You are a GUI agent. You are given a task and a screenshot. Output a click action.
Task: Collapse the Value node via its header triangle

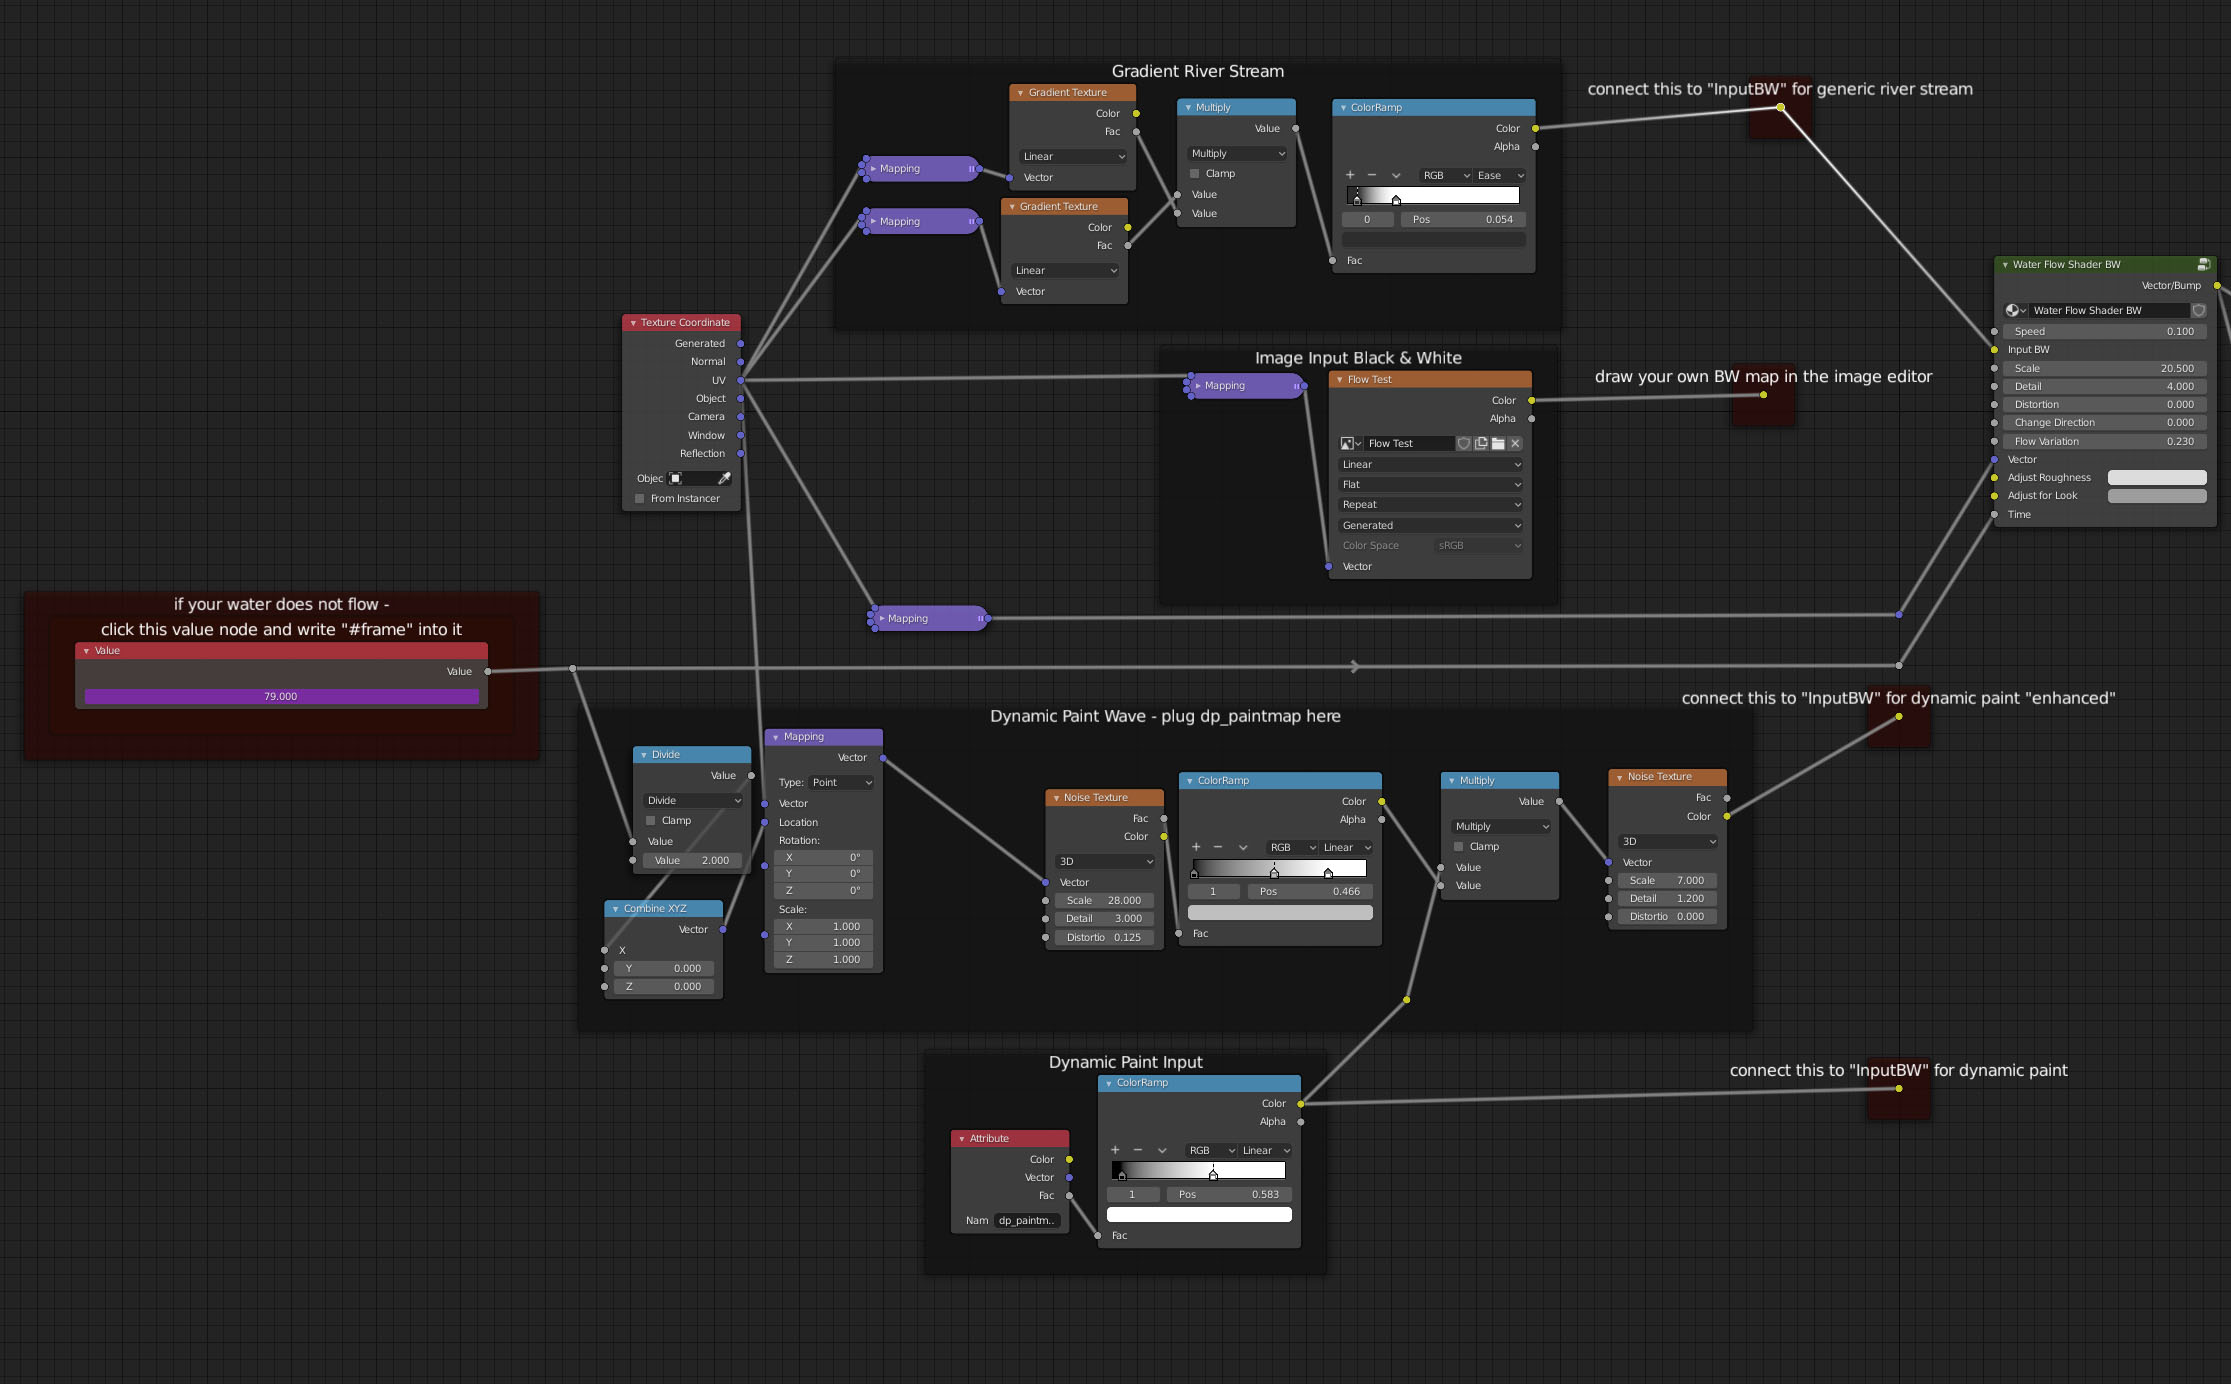[87, 651]
